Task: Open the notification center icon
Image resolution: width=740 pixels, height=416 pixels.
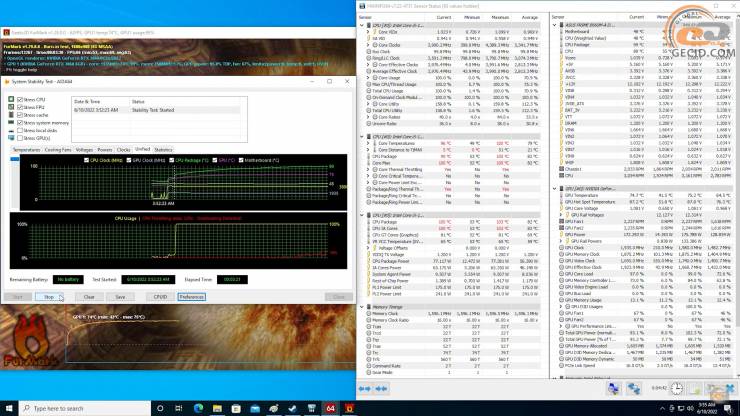Action: tap(728, 408)
